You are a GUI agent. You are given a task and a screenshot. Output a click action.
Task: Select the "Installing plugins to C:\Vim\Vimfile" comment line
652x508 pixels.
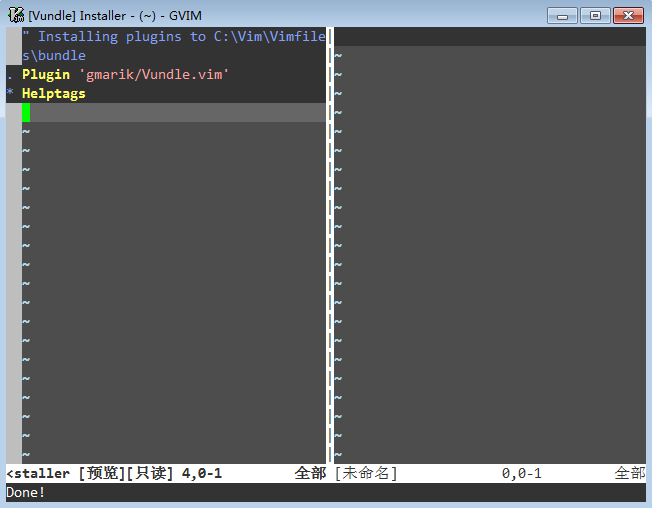[x=174, y=37]
